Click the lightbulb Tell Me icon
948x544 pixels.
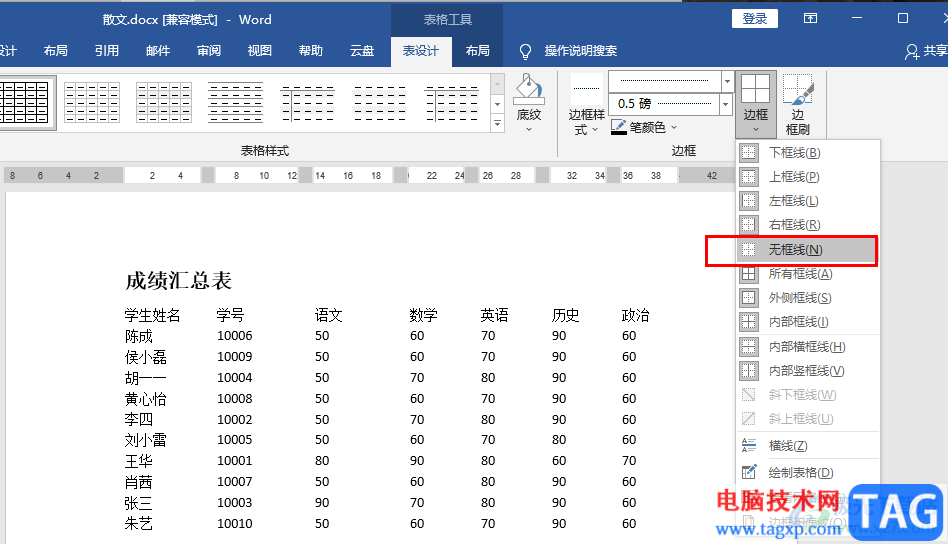(x=525, y=51)
